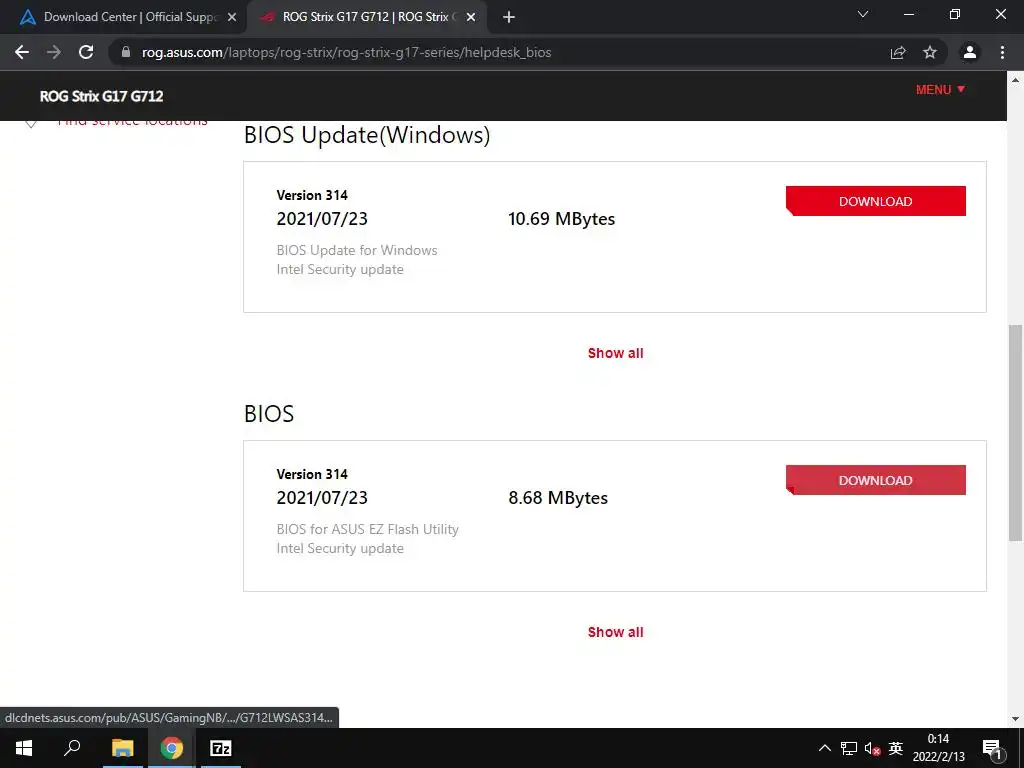The image size is (1024, 768).
Task: Switch input language indicator 英
Action: click(896, 748)
